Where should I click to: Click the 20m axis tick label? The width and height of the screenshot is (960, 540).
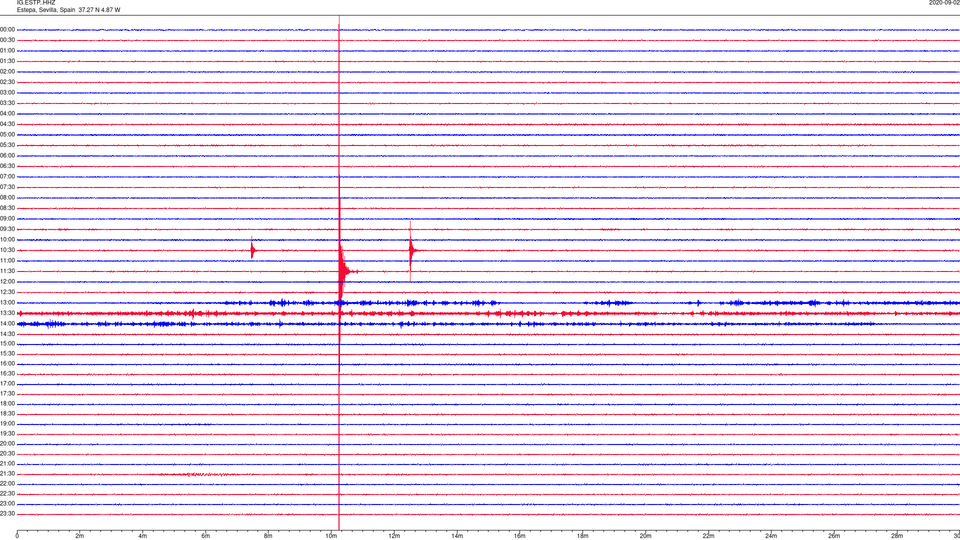tap(645, 536)
